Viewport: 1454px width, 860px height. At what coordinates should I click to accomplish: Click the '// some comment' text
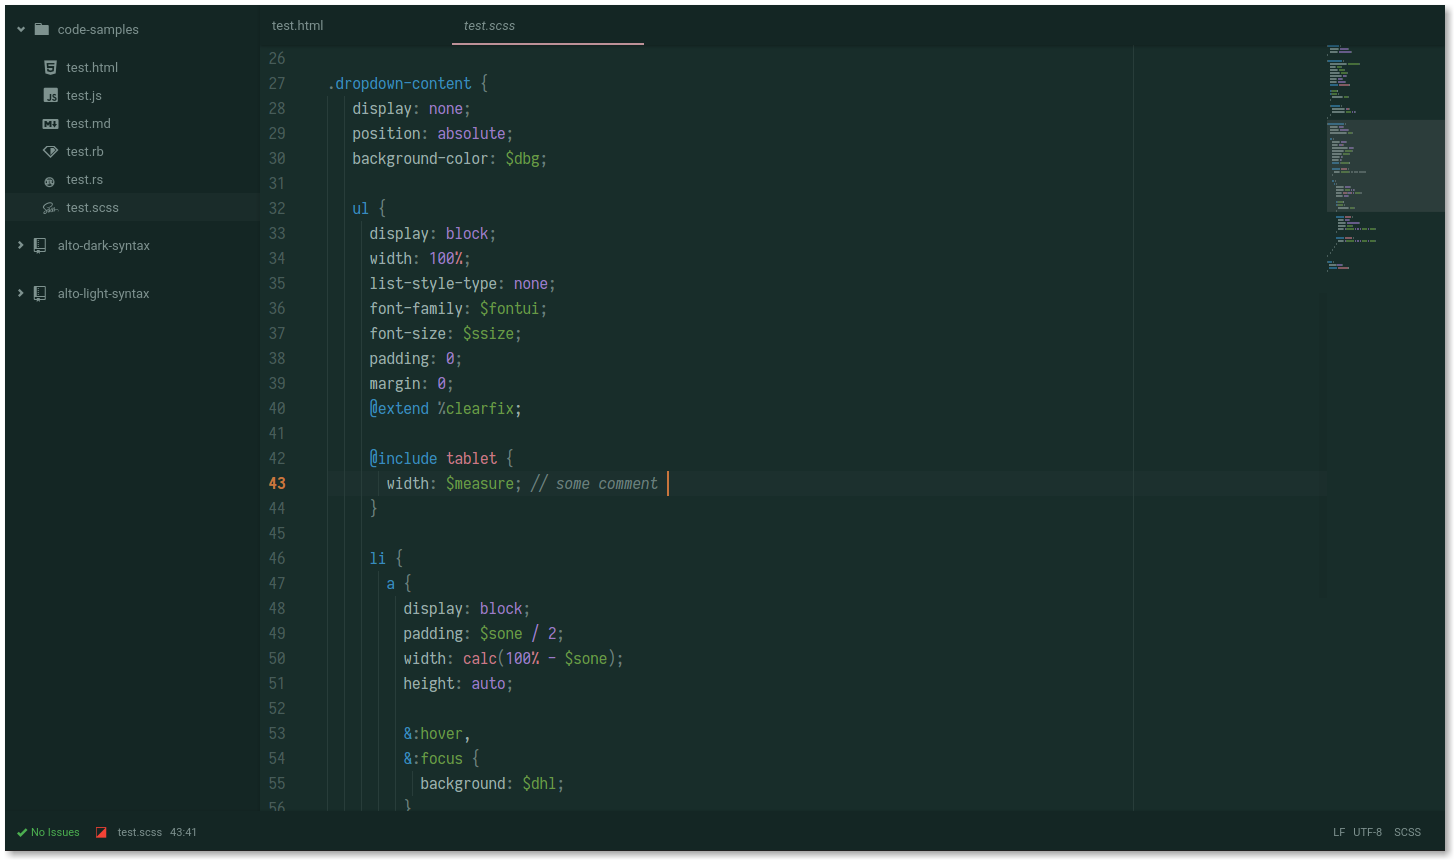pyautogui.click(x=594, y=483)
